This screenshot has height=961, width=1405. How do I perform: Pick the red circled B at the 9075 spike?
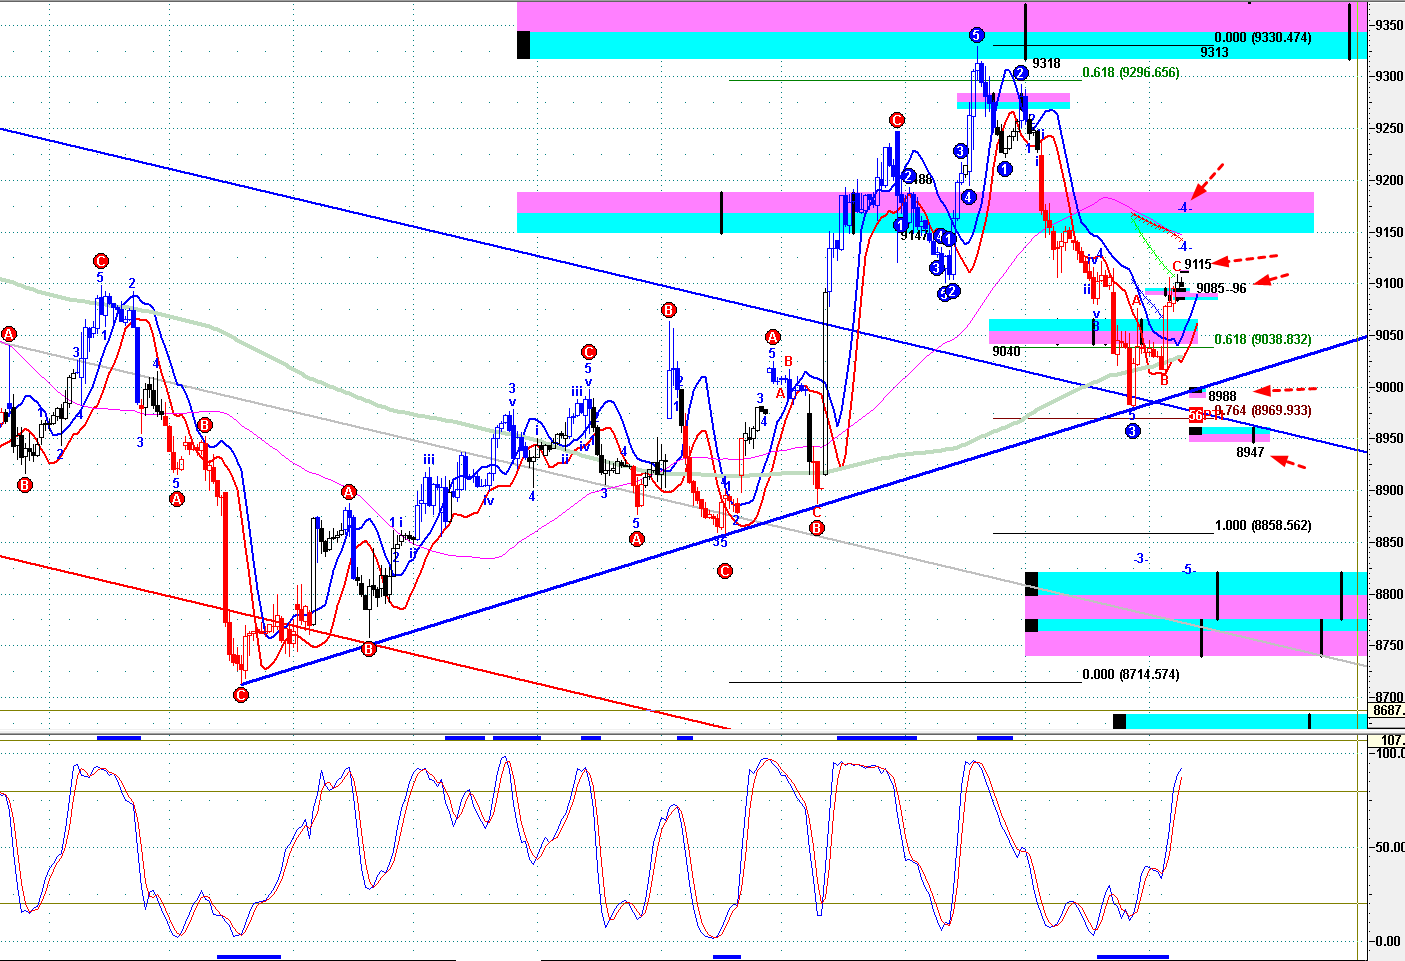click(668, 311)
